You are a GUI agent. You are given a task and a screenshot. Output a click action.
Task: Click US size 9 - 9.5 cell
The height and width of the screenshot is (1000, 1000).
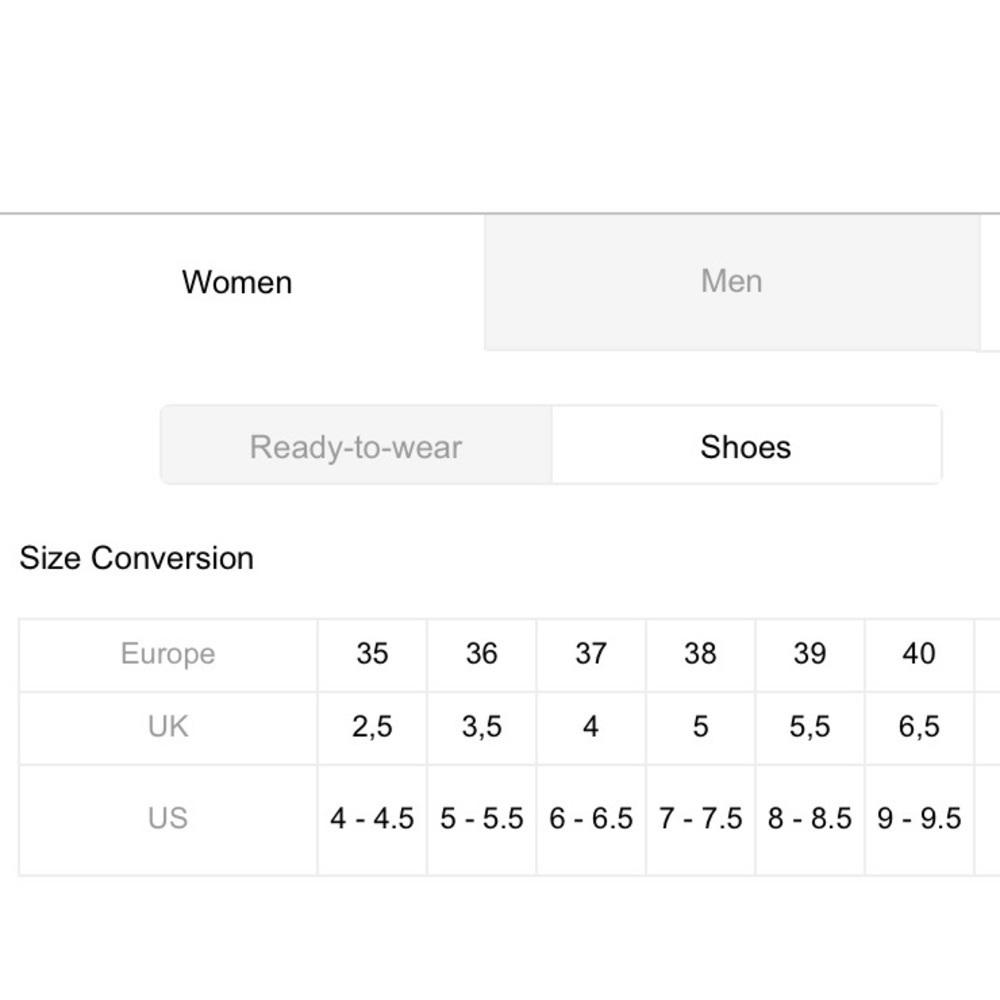point(919,819)
